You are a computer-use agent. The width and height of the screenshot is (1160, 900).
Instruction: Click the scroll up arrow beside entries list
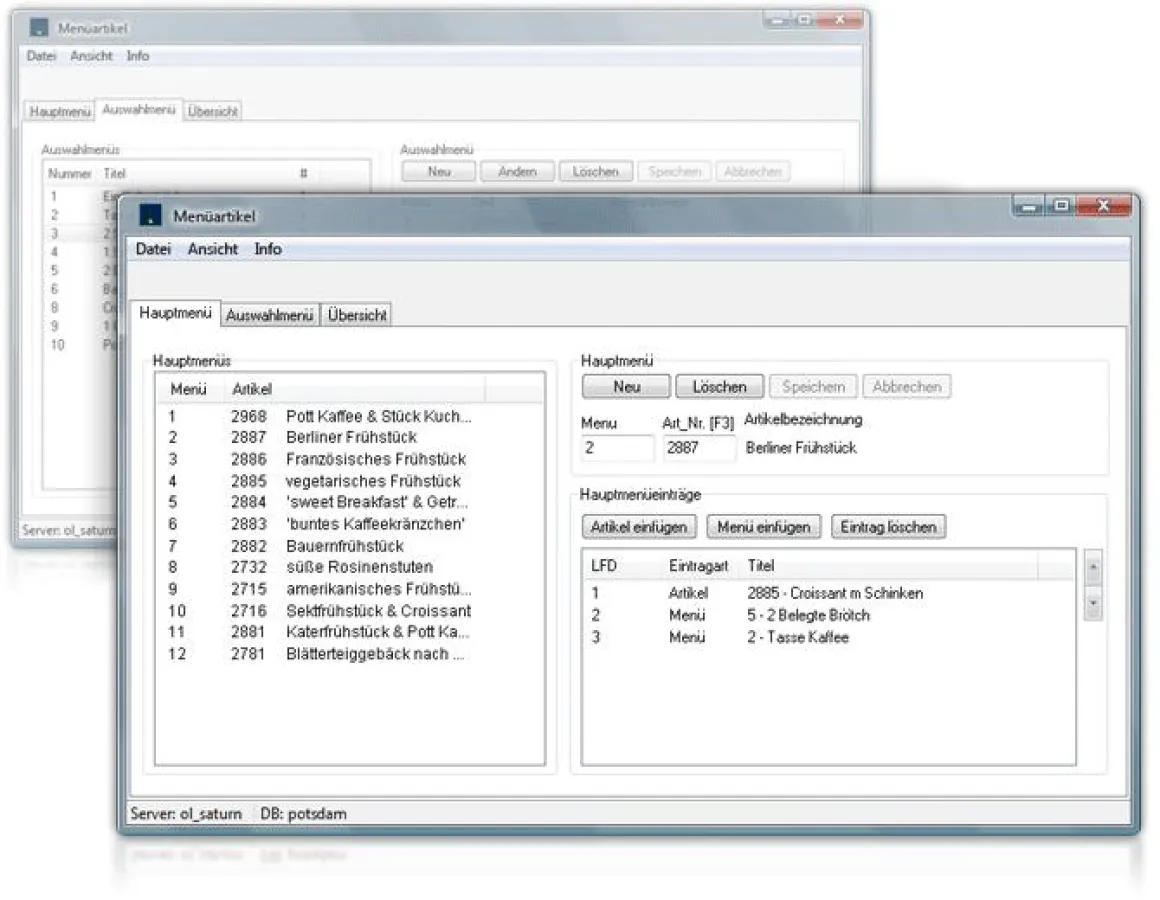[x=1093, y=567]
